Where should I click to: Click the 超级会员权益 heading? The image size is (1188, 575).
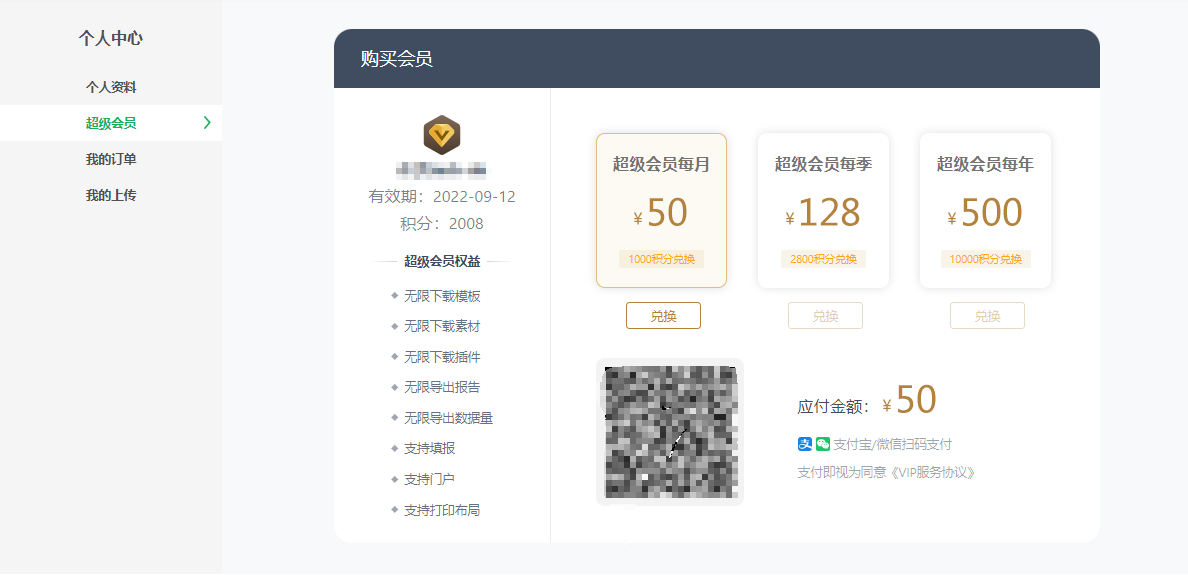(x=442, y=261)
